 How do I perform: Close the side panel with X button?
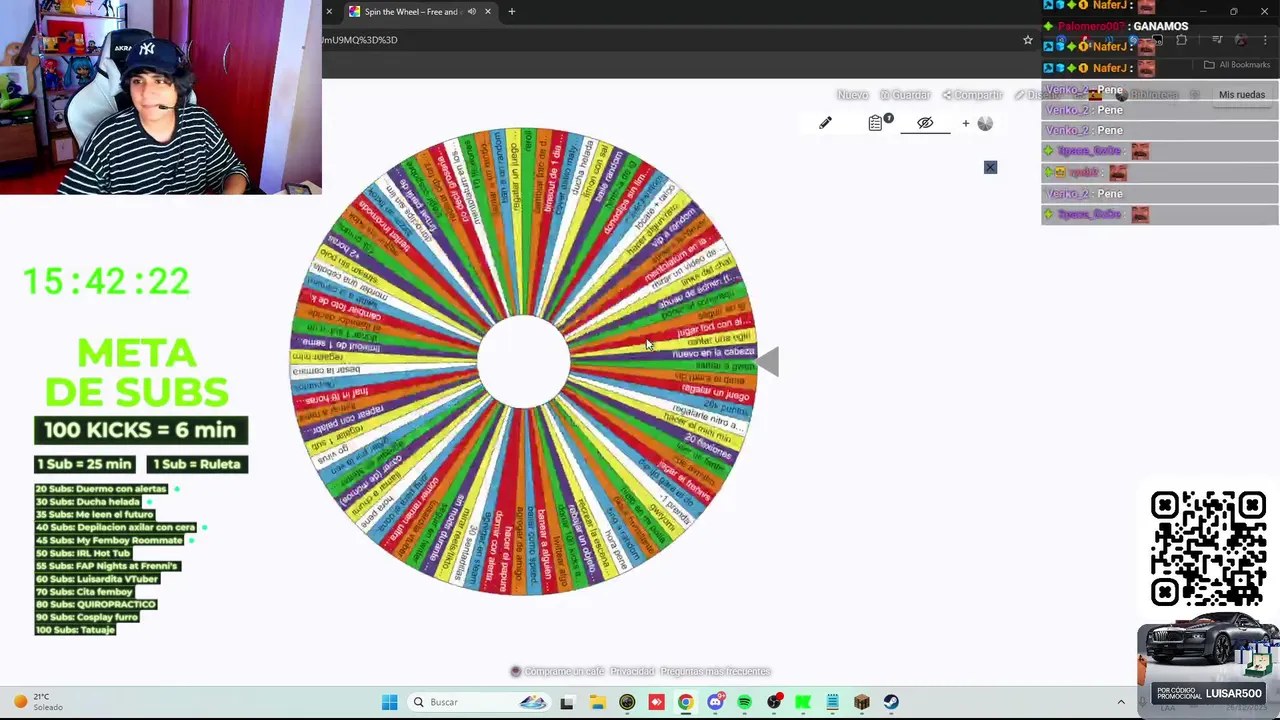click(x=990, y=167)
